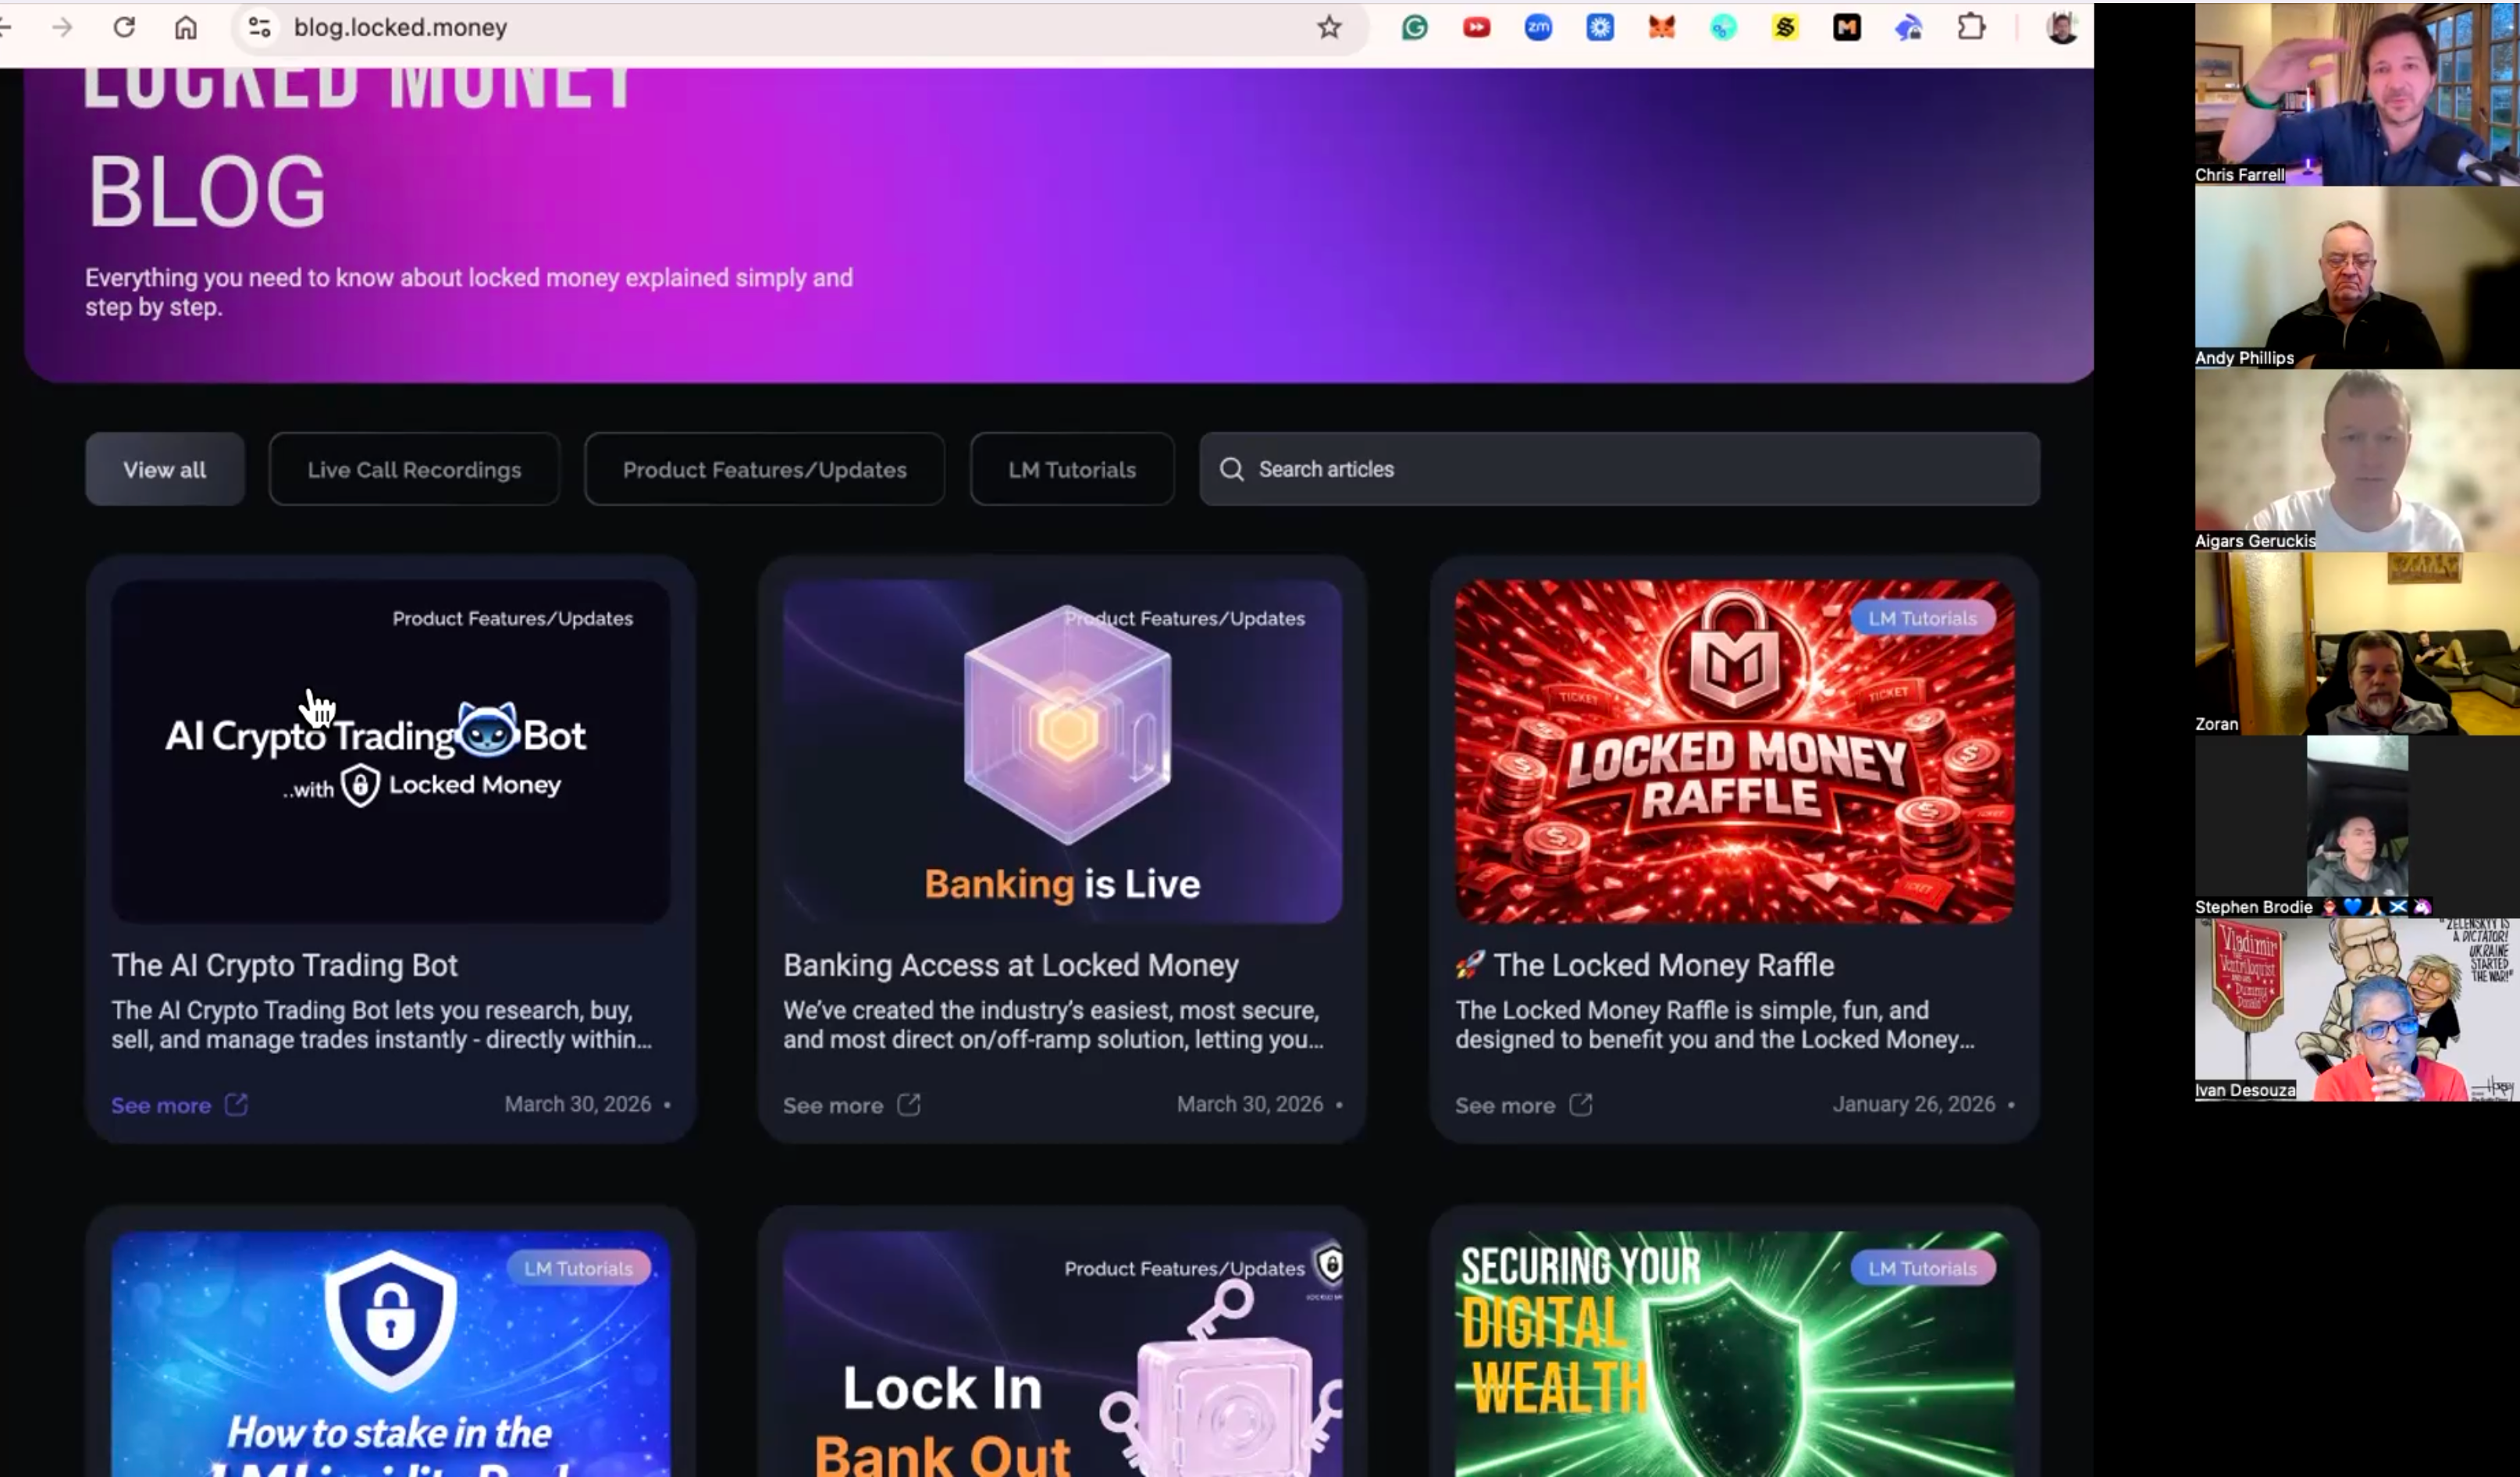Open site information icon beside the URL
The image size is (2520, 1477).
pos(259,28)
